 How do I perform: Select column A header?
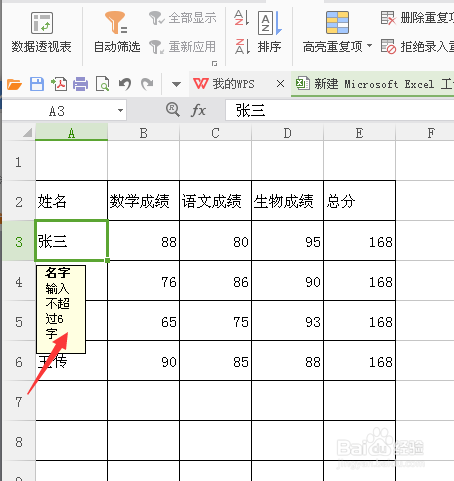coord(71,132)
